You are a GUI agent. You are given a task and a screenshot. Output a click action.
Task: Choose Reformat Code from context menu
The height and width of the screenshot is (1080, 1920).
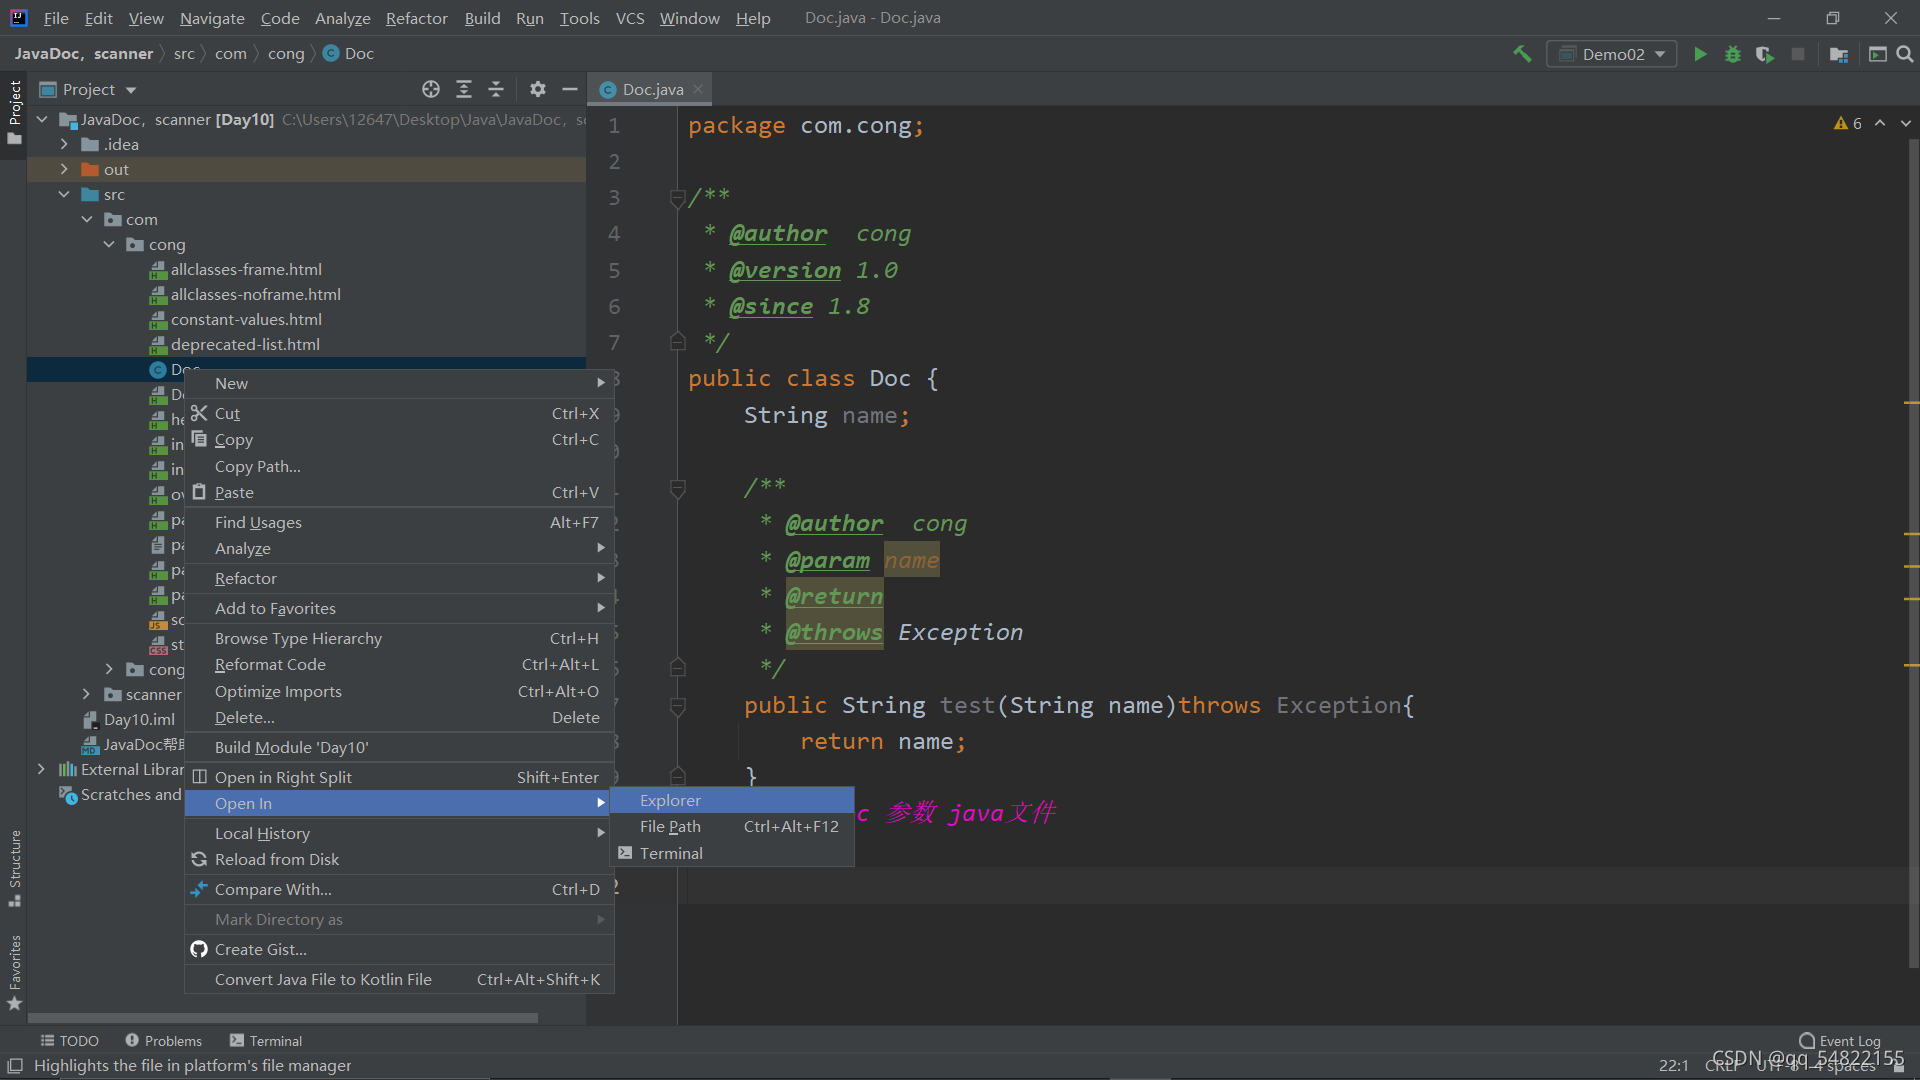(399, 665)
